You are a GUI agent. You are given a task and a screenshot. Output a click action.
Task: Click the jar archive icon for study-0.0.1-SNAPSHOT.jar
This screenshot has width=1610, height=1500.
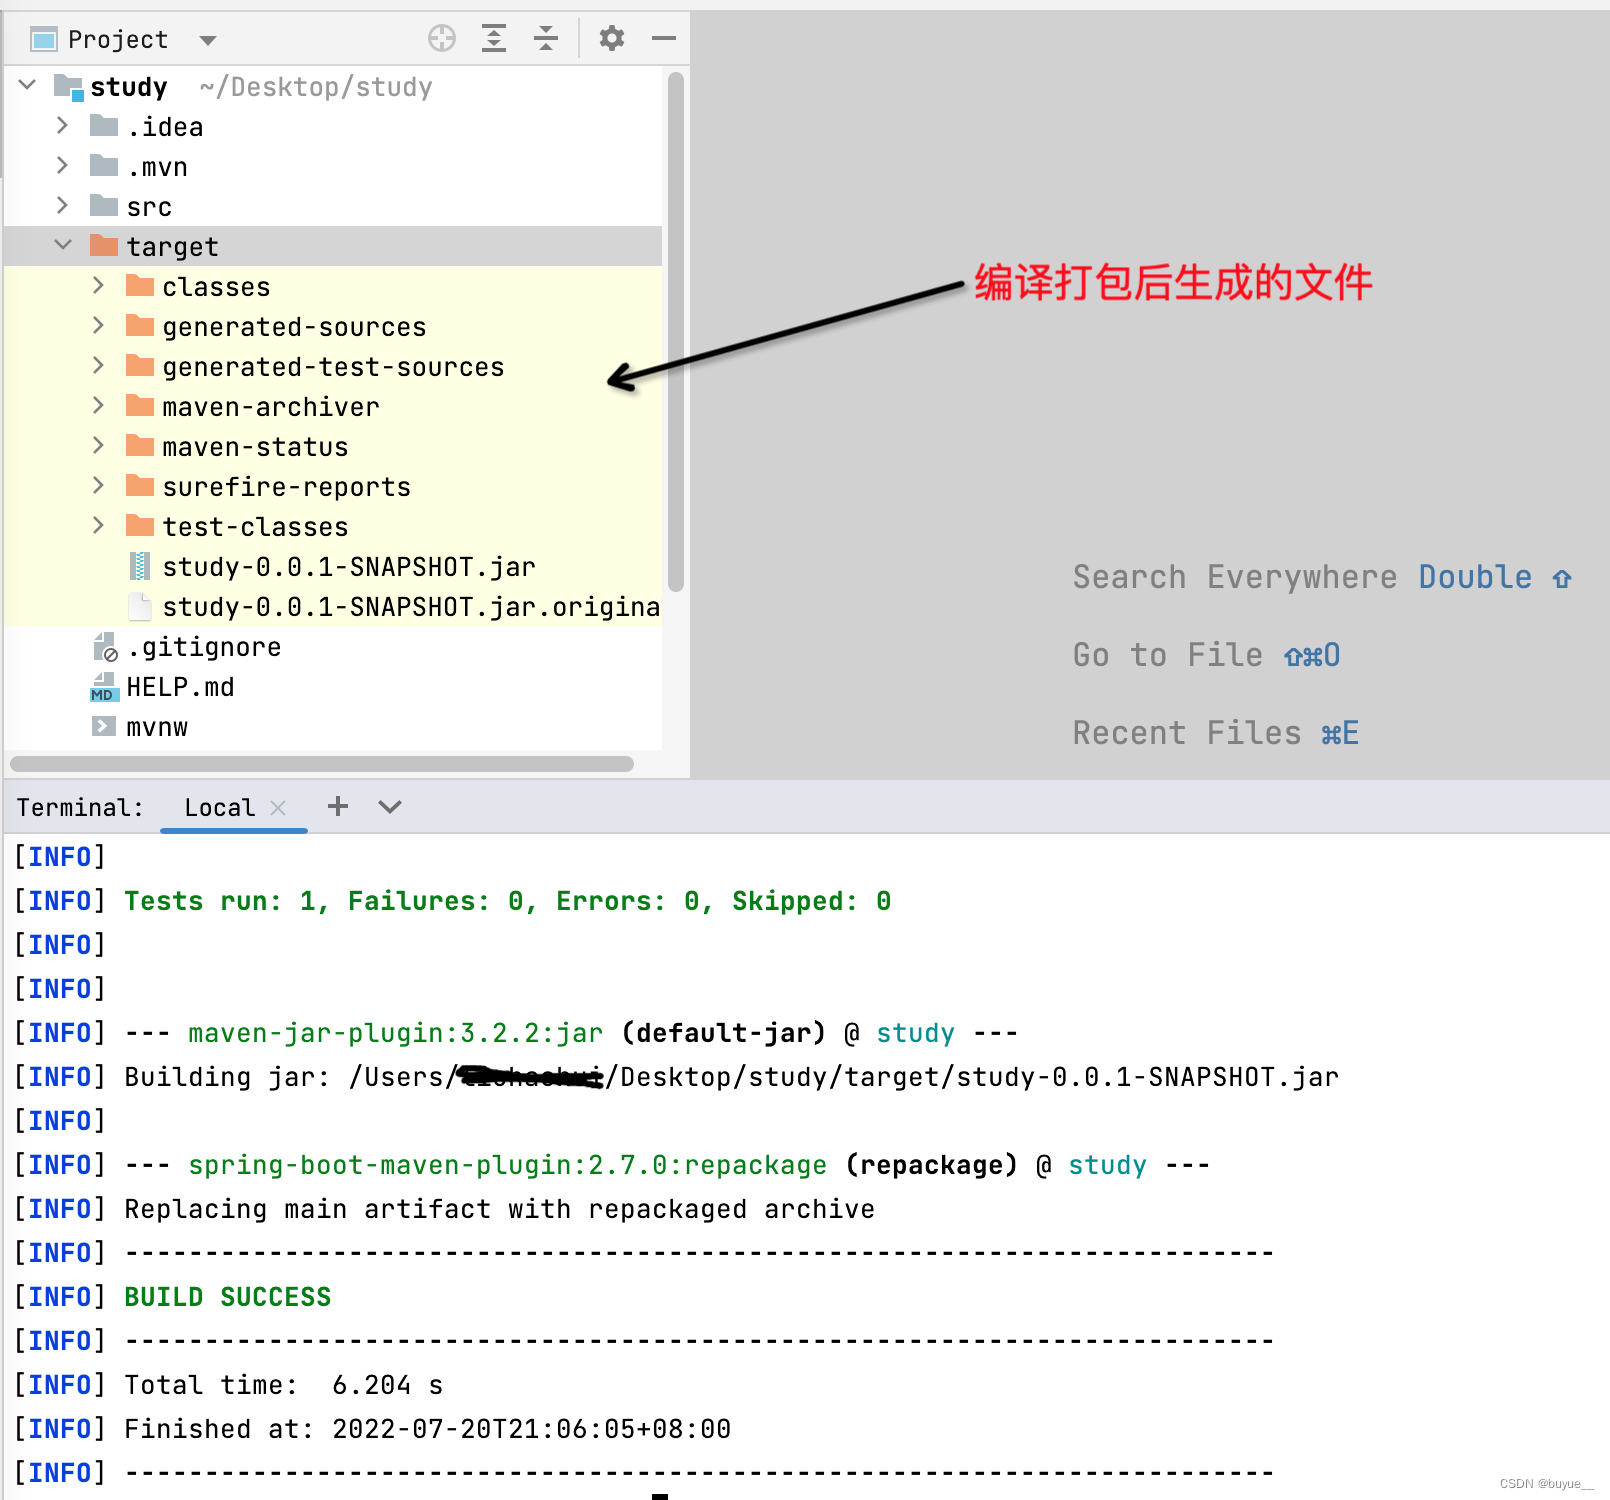pyautogui.click(x=140, y=567)
